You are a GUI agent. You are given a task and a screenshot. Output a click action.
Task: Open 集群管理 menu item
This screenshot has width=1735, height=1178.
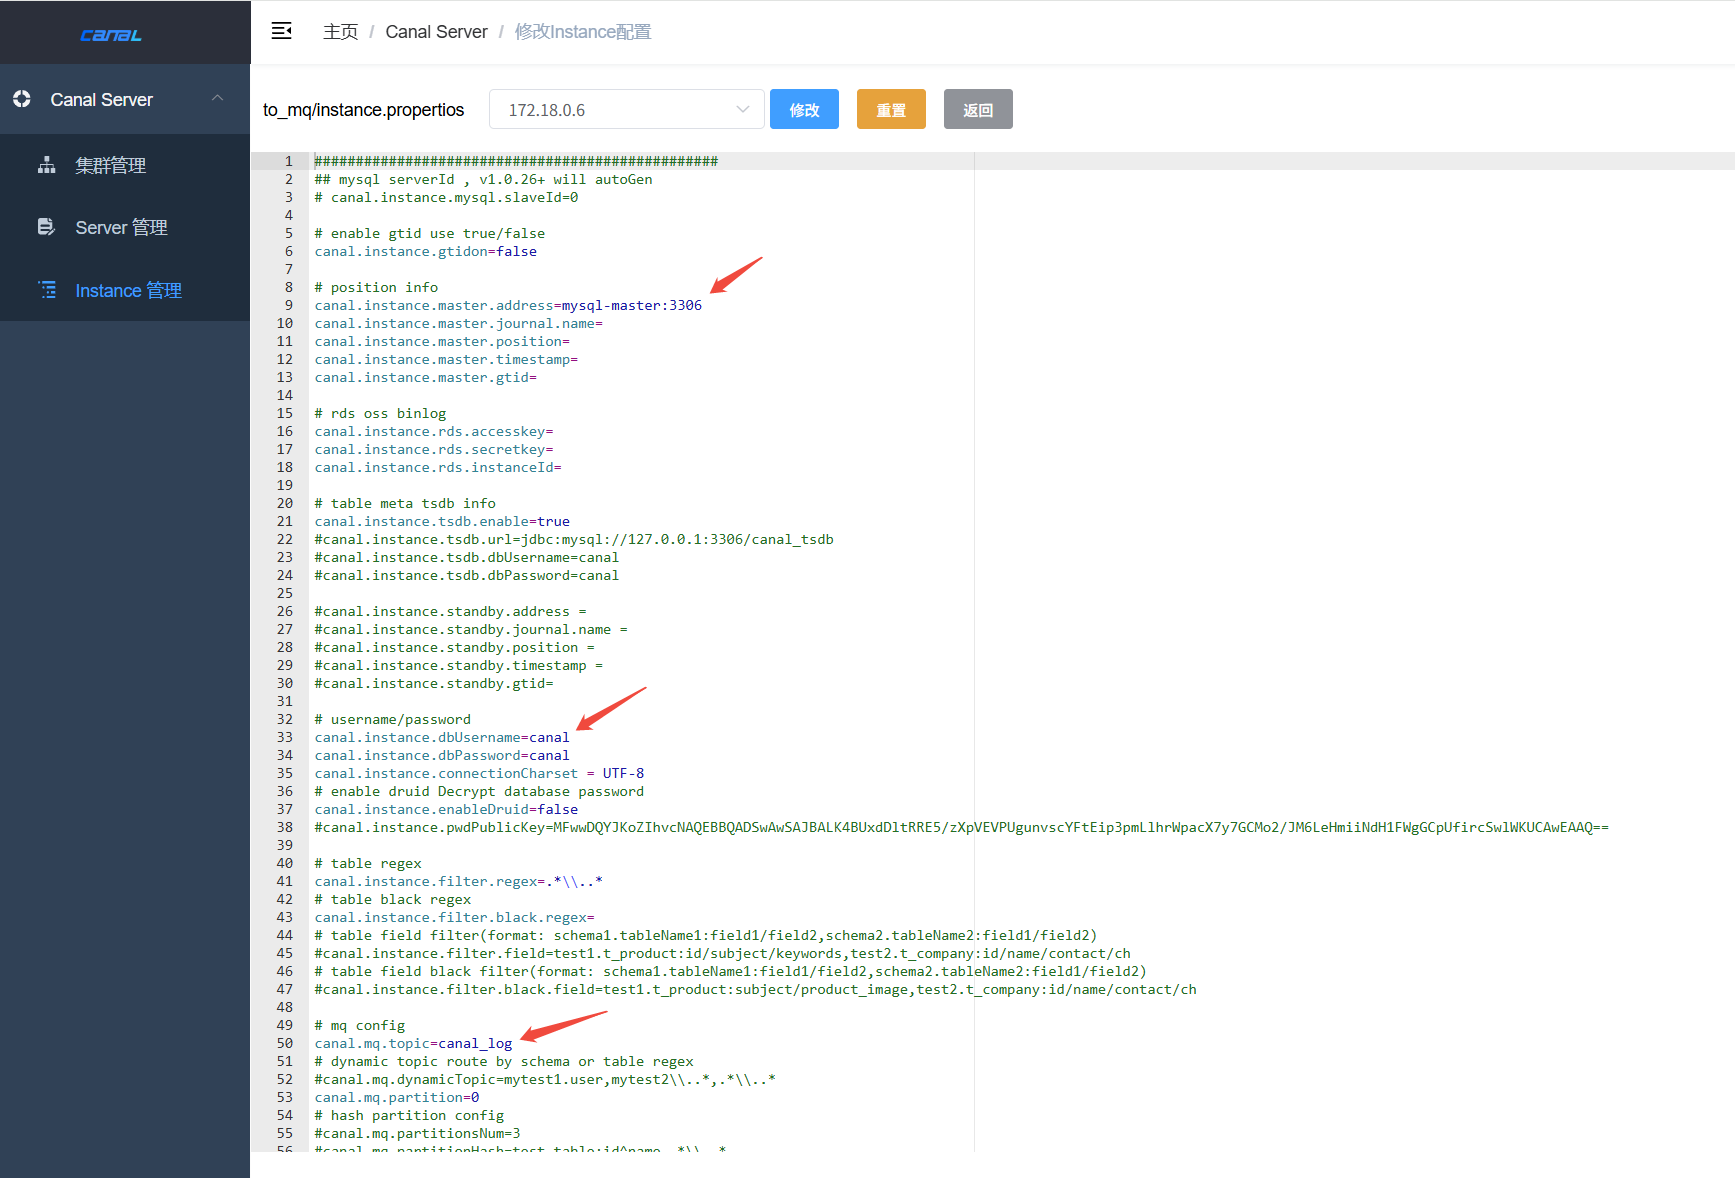click(x=125, y=165)
